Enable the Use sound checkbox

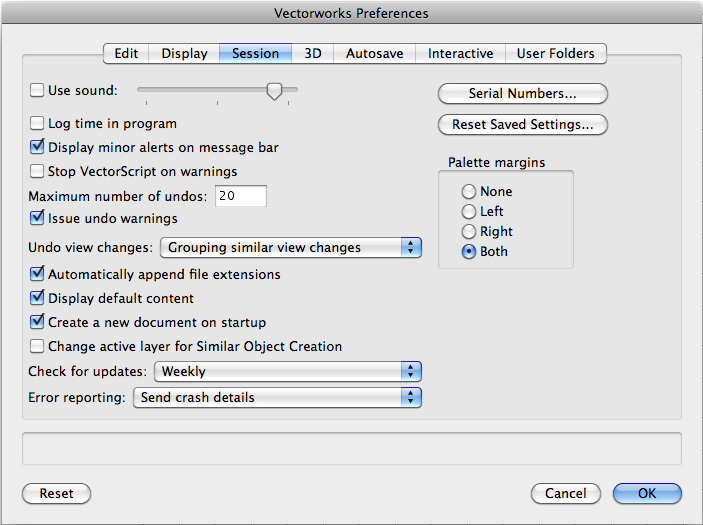click(37, 91)
